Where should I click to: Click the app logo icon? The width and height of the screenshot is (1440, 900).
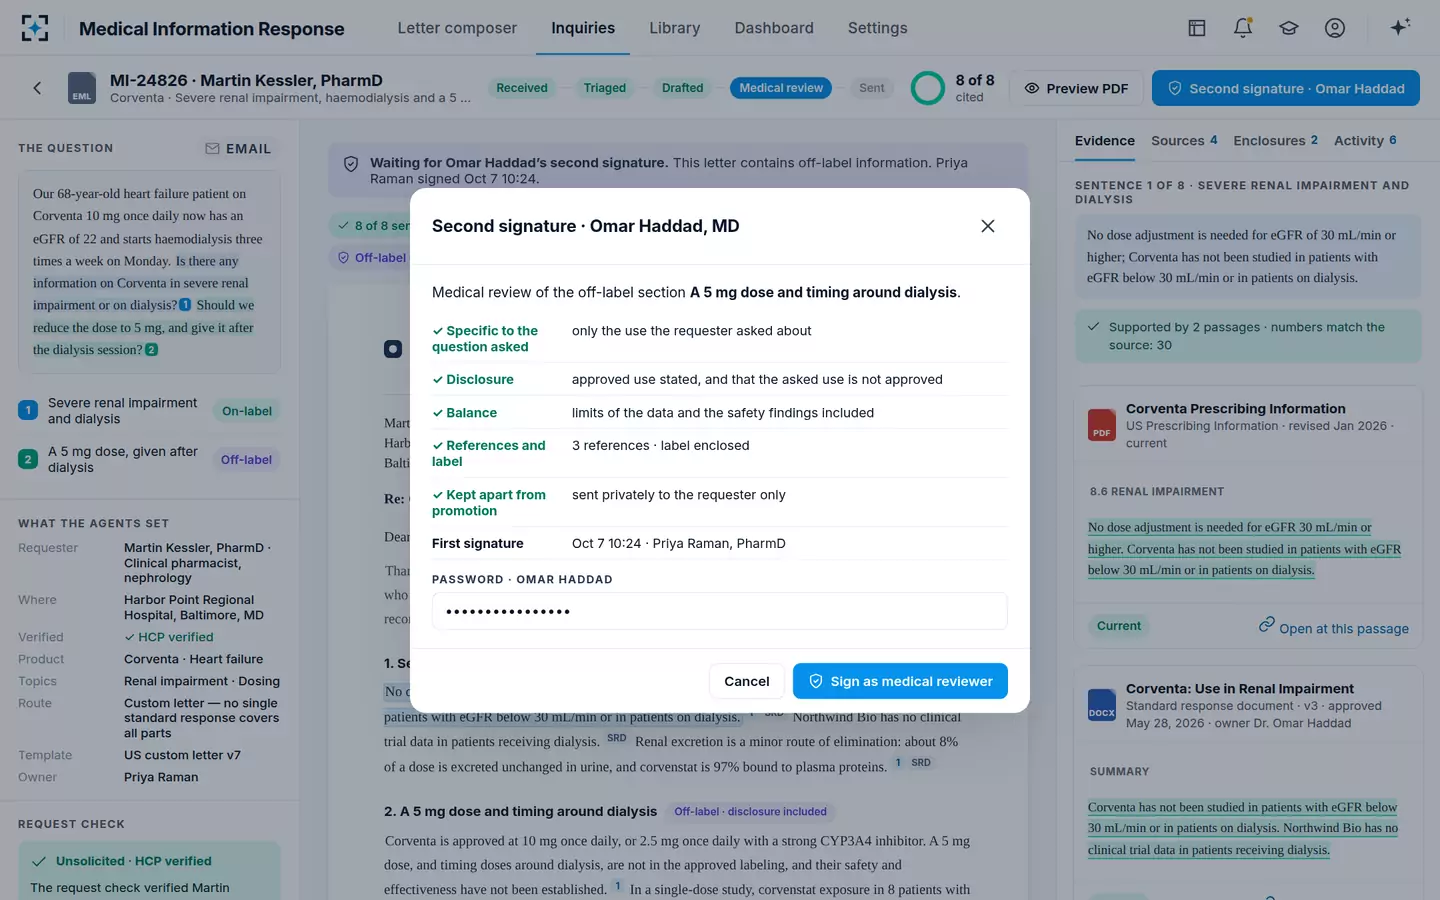click(x=35, y=28)
